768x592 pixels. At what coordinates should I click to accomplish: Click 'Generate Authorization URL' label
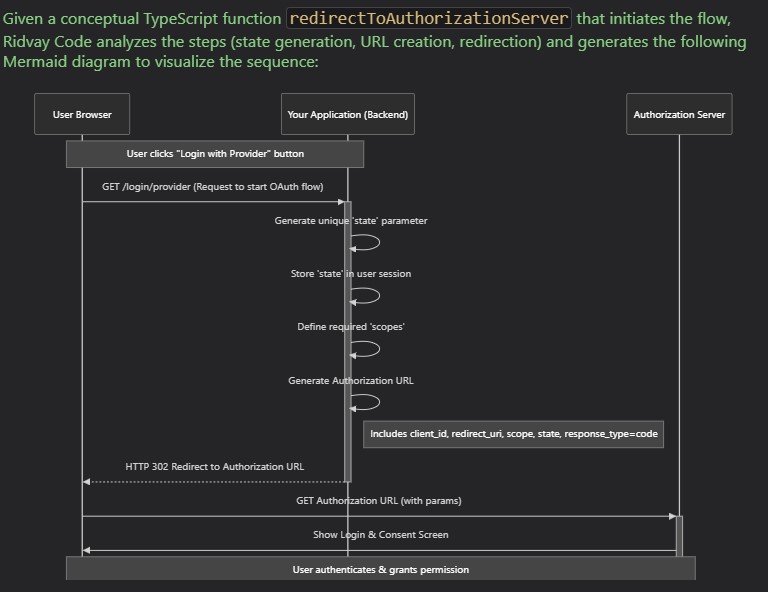351,380
